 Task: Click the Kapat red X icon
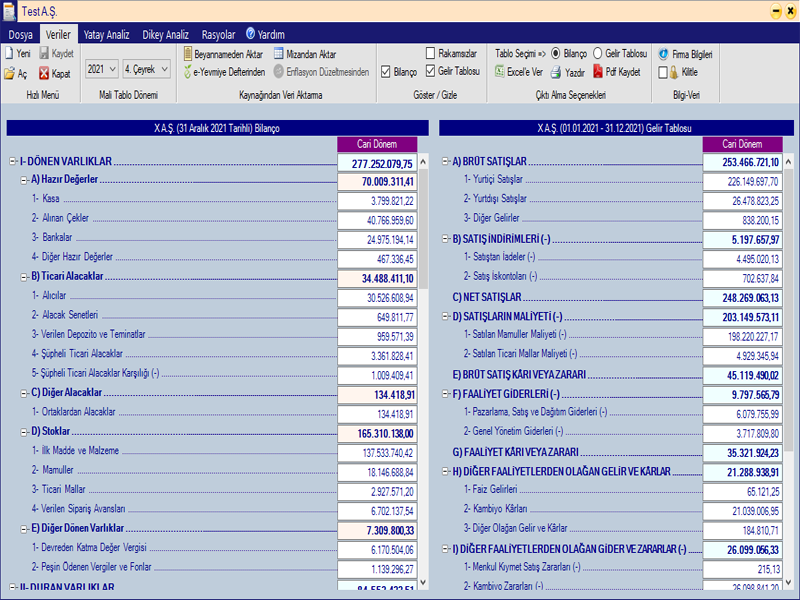point(44,73)
